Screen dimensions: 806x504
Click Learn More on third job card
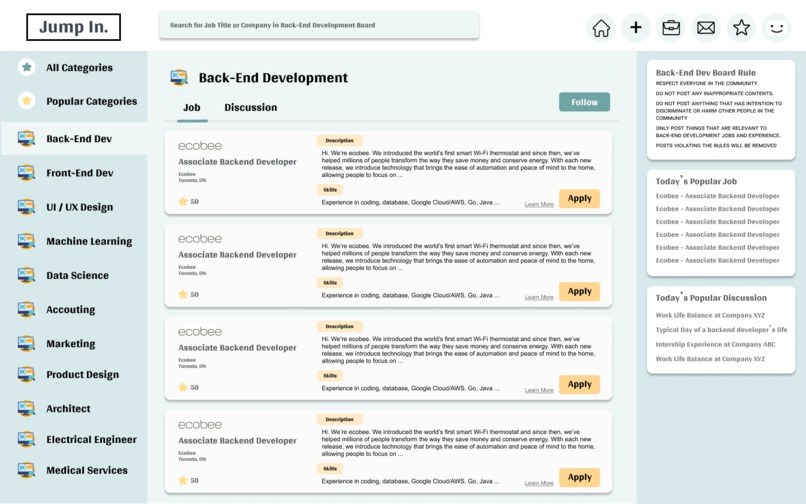539,390
